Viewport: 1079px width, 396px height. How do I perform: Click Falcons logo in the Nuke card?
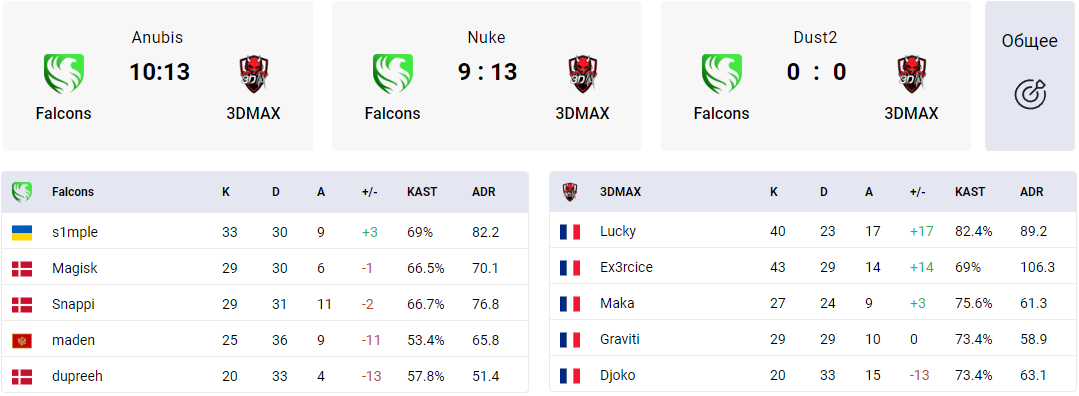(x=392, y=74)
